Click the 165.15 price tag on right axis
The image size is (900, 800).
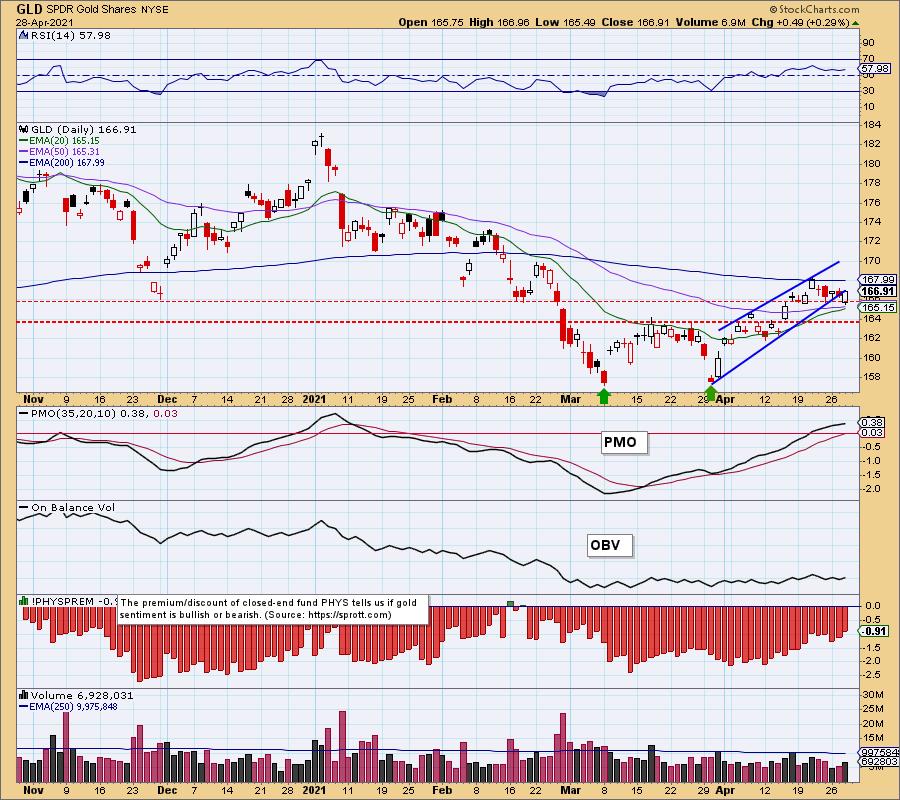point(879,308)
